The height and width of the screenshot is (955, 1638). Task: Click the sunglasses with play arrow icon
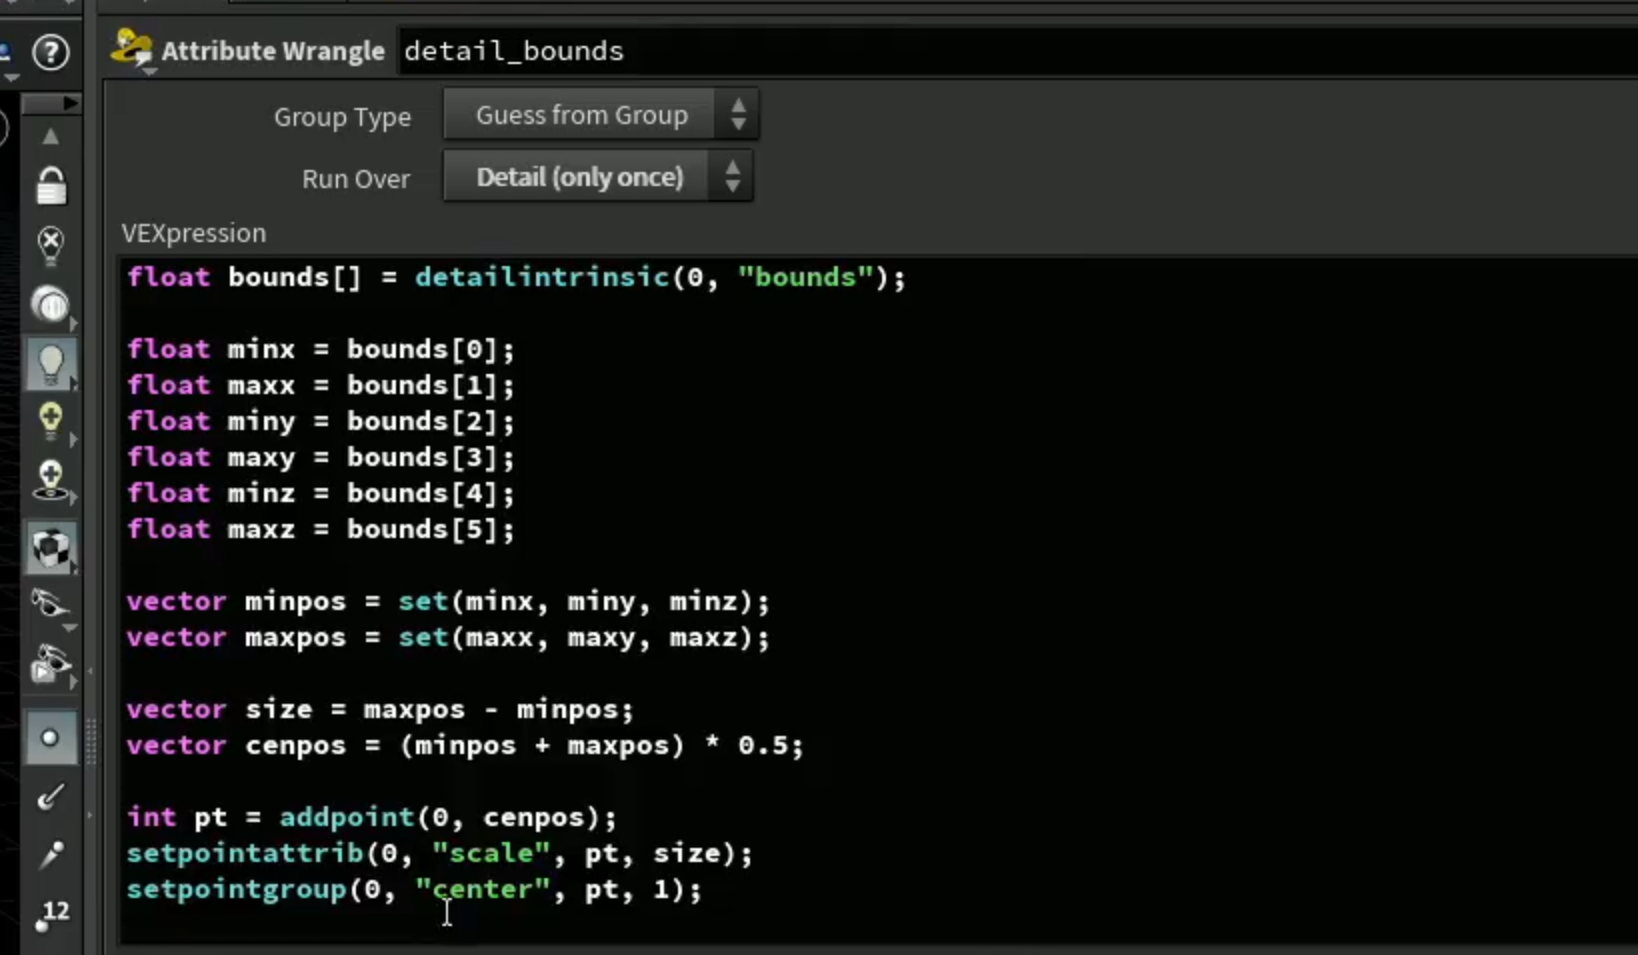tap(51, 665)
